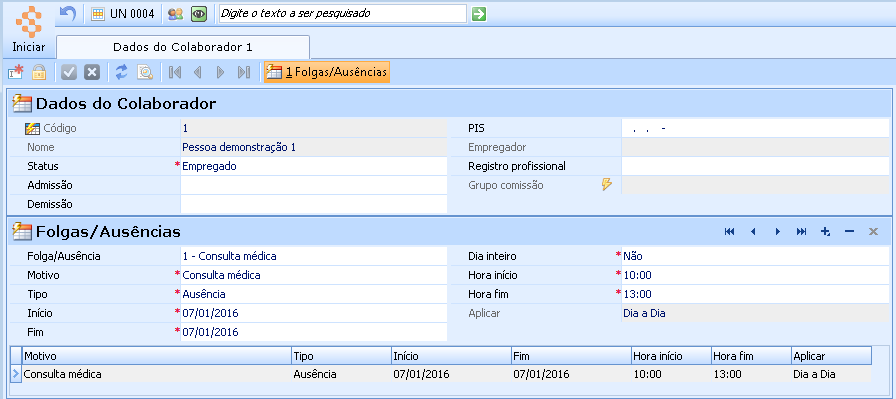Click the Fim date field
This screenshot has width=896, height=399.
click(314, 332)
